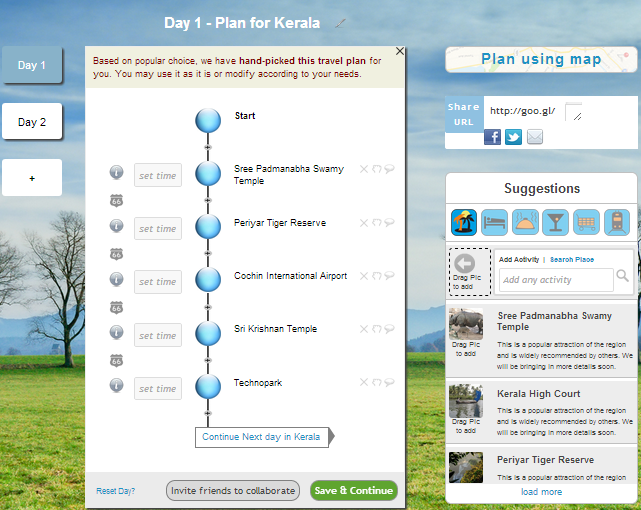Viewport: 641px width, 510px height.
Task: Expand Continue Next day in Kerala
Action: [262, 437]
